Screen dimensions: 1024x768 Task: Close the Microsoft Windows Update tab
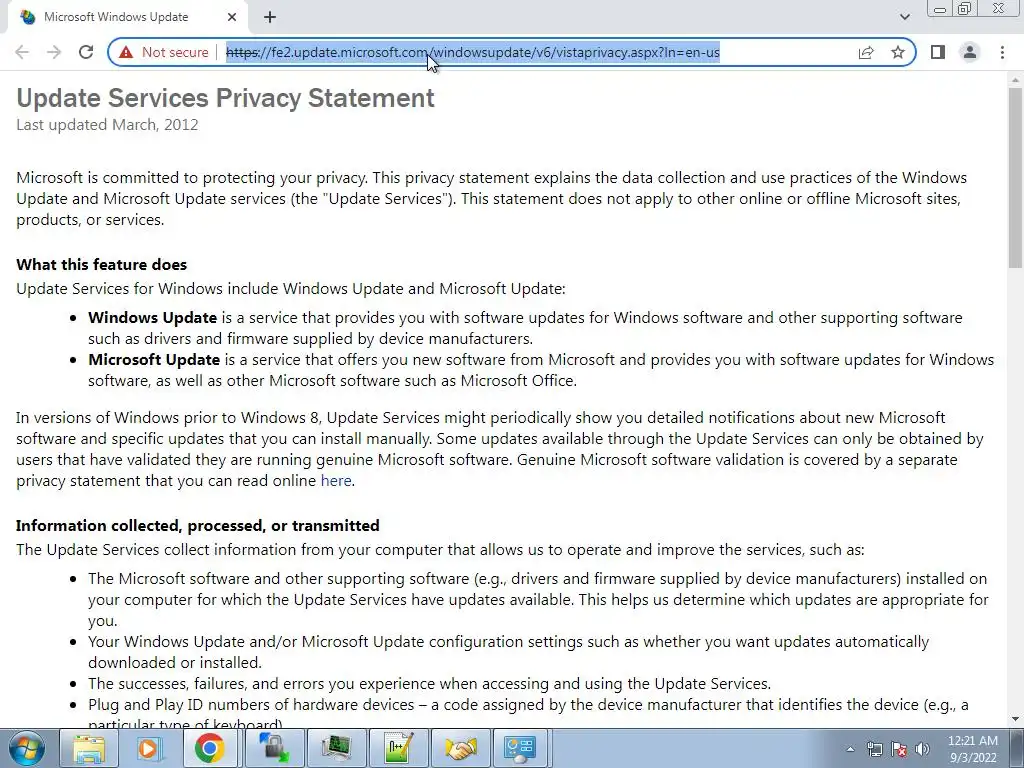click(x=232, y=17)
